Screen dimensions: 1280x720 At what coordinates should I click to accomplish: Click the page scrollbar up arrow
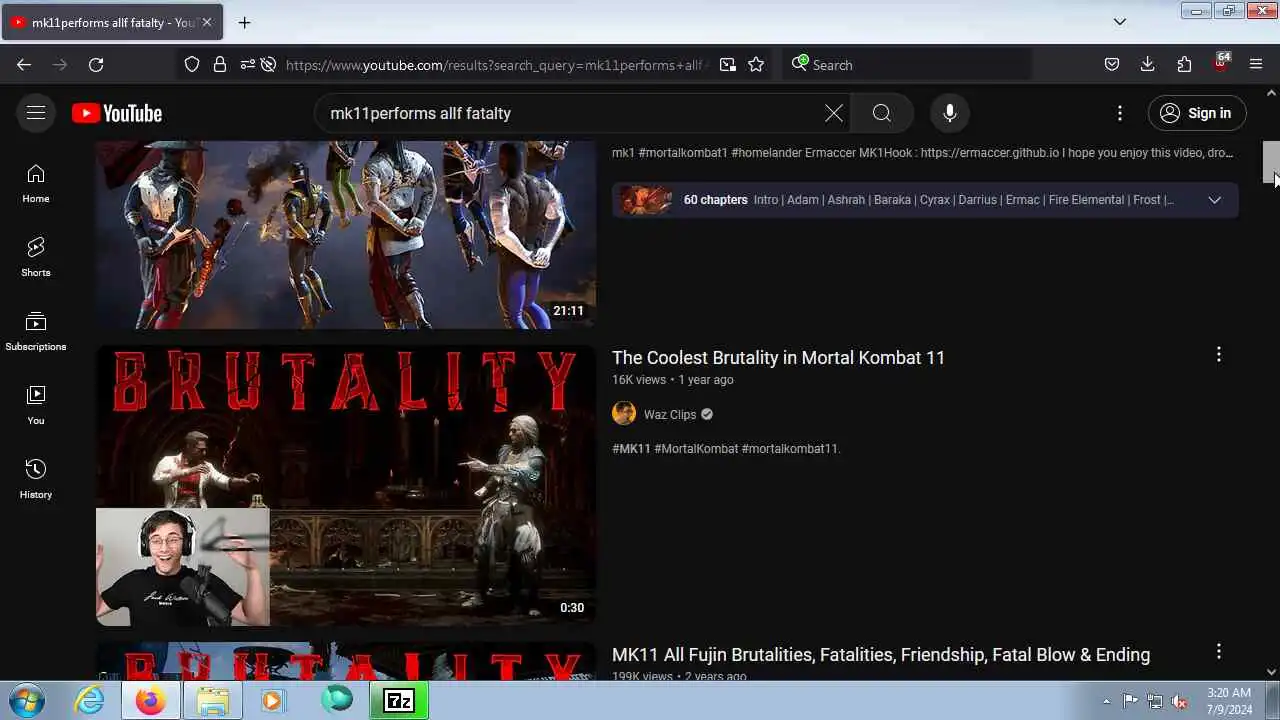1271,93
